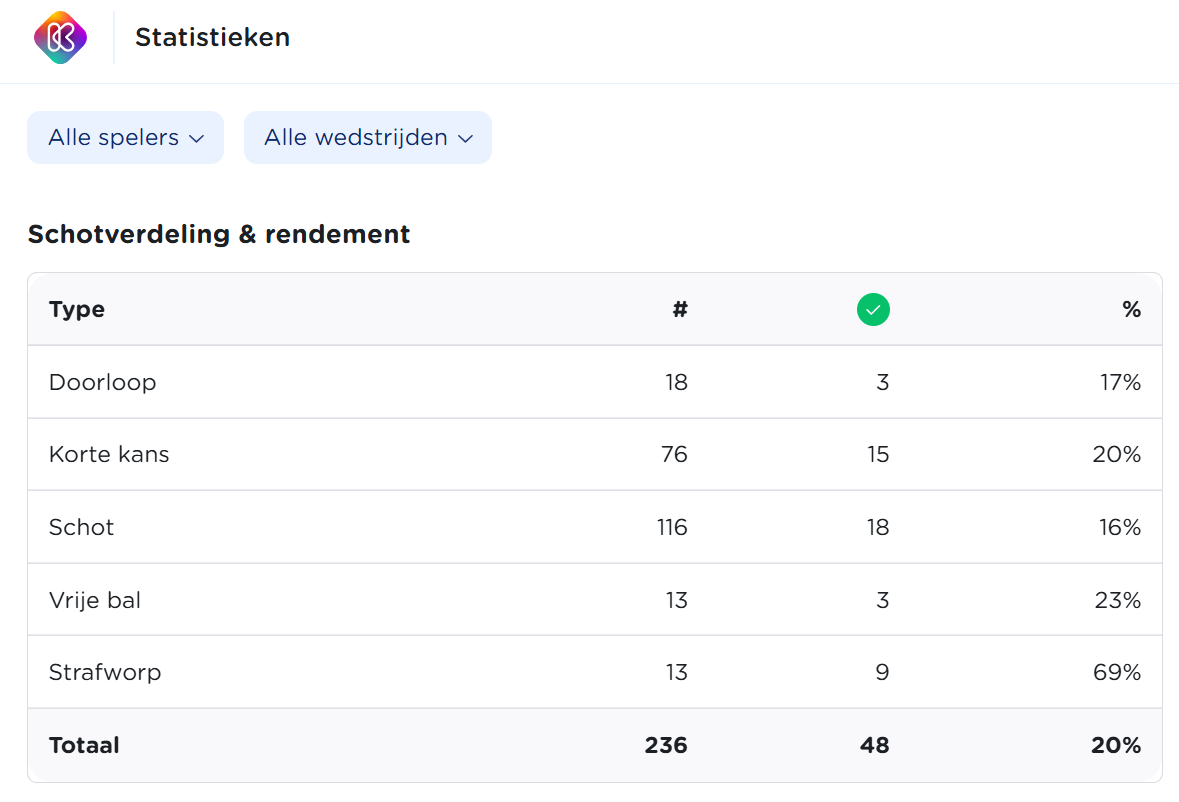
Task: Click the Statistieken page title
Action: tap(212, 37)
